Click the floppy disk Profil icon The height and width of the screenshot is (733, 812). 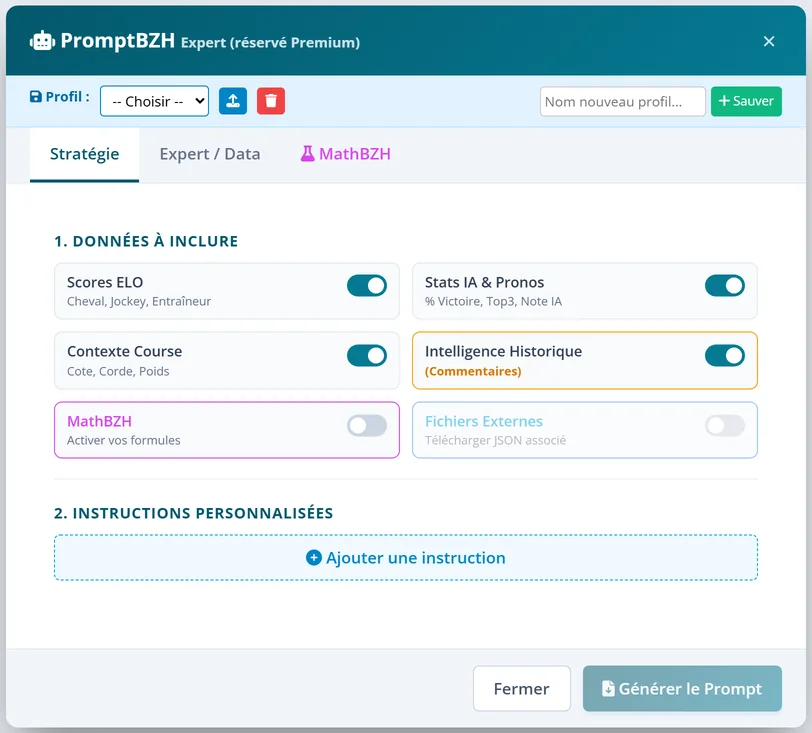point(35,97)
